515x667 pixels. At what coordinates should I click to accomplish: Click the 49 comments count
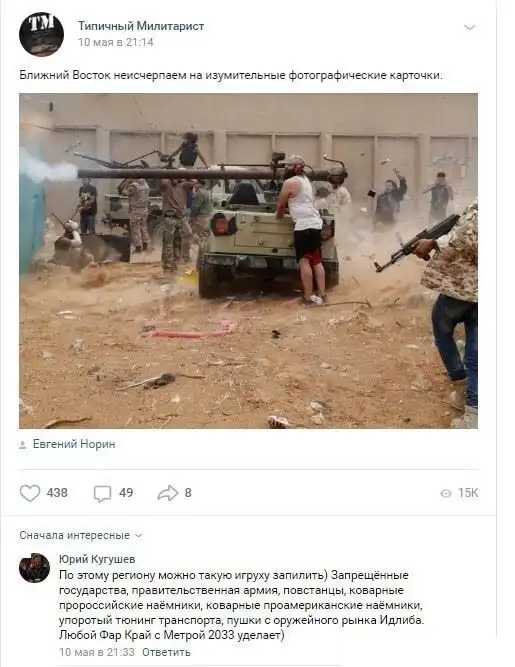(x=126, y=493)
